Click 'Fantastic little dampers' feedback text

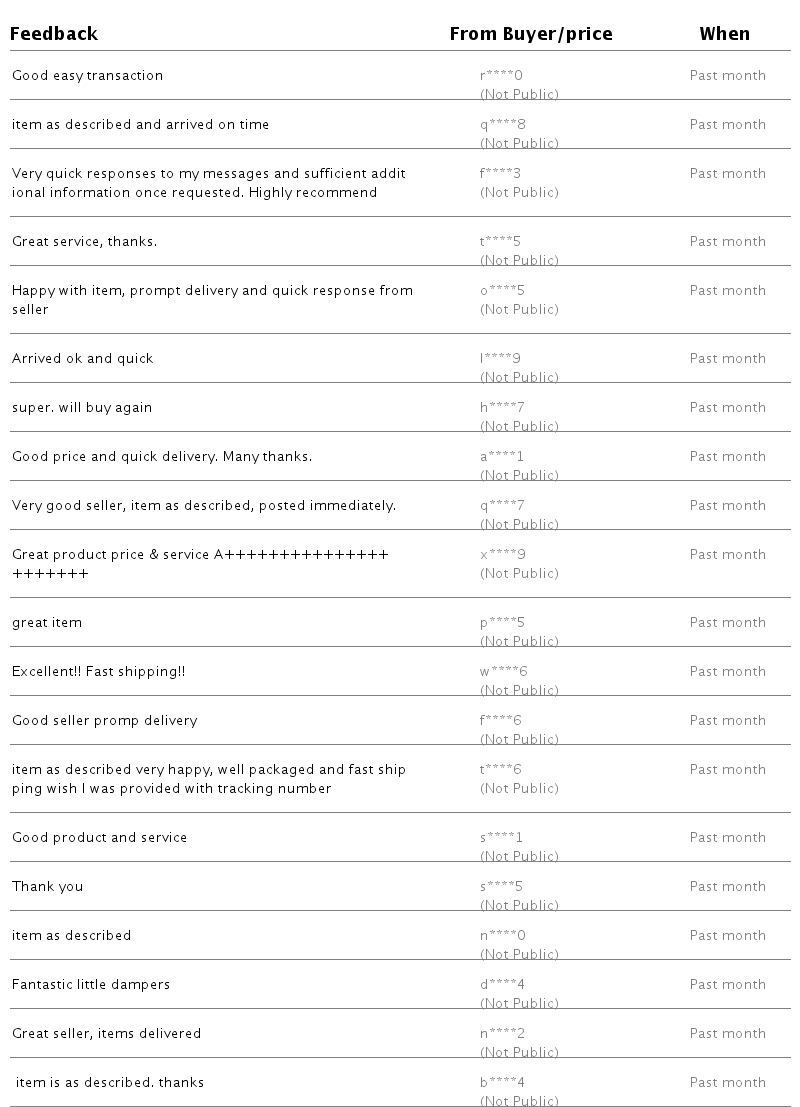point(91,985)
